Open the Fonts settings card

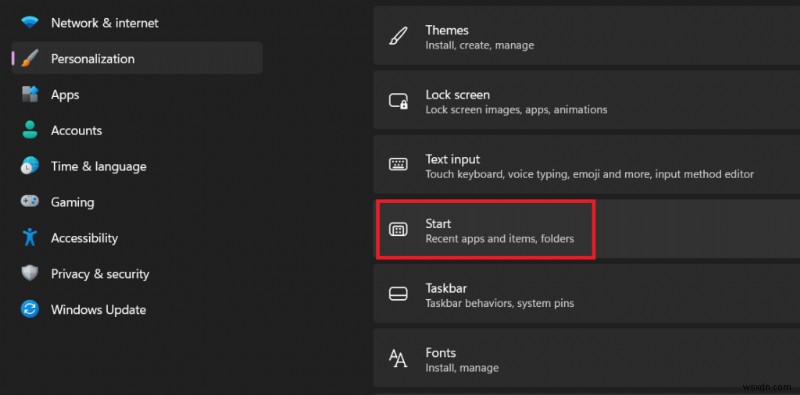pyautogui.click(x=587, y=358)
